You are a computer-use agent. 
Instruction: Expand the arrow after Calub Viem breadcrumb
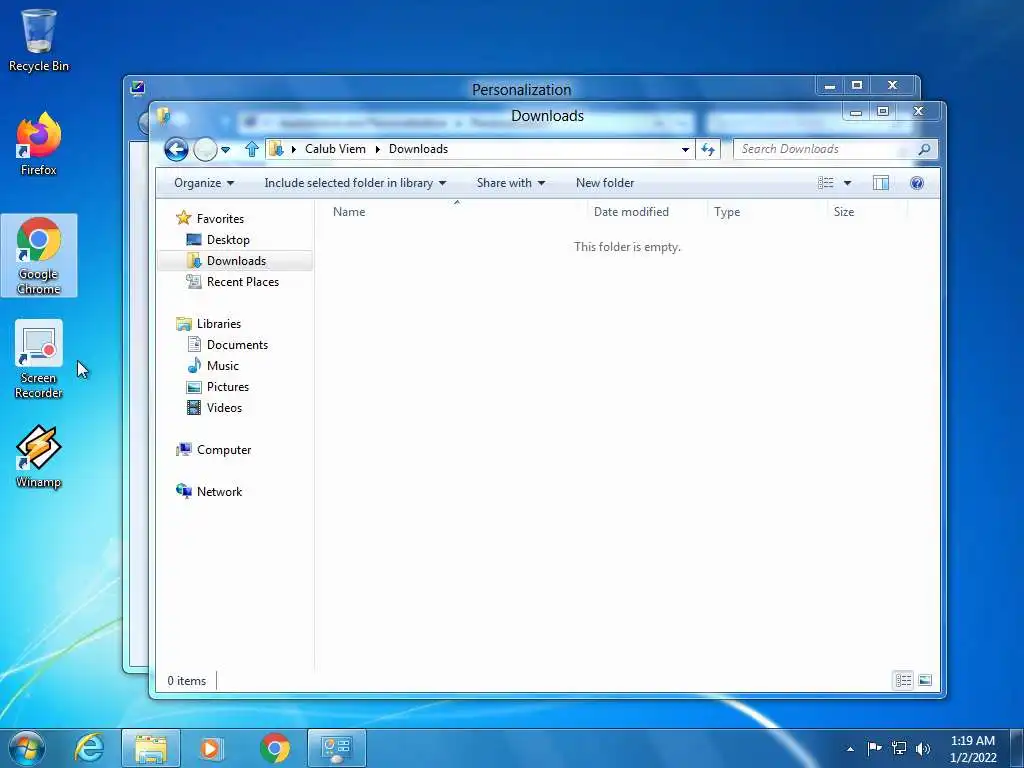[x=377, y=150]
